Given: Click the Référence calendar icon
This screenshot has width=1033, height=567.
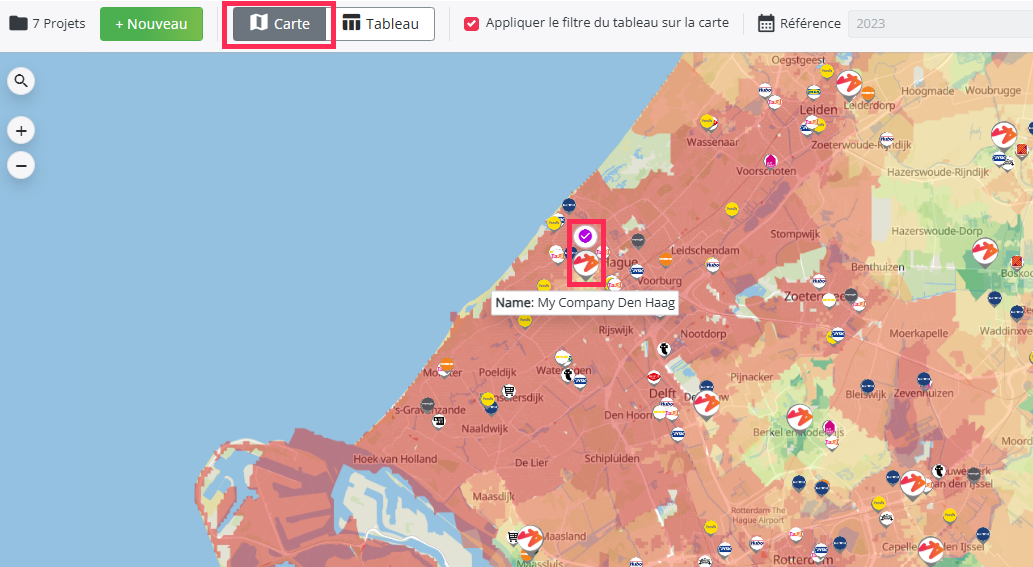Looking at the screenshot, I should pos(766,23).
